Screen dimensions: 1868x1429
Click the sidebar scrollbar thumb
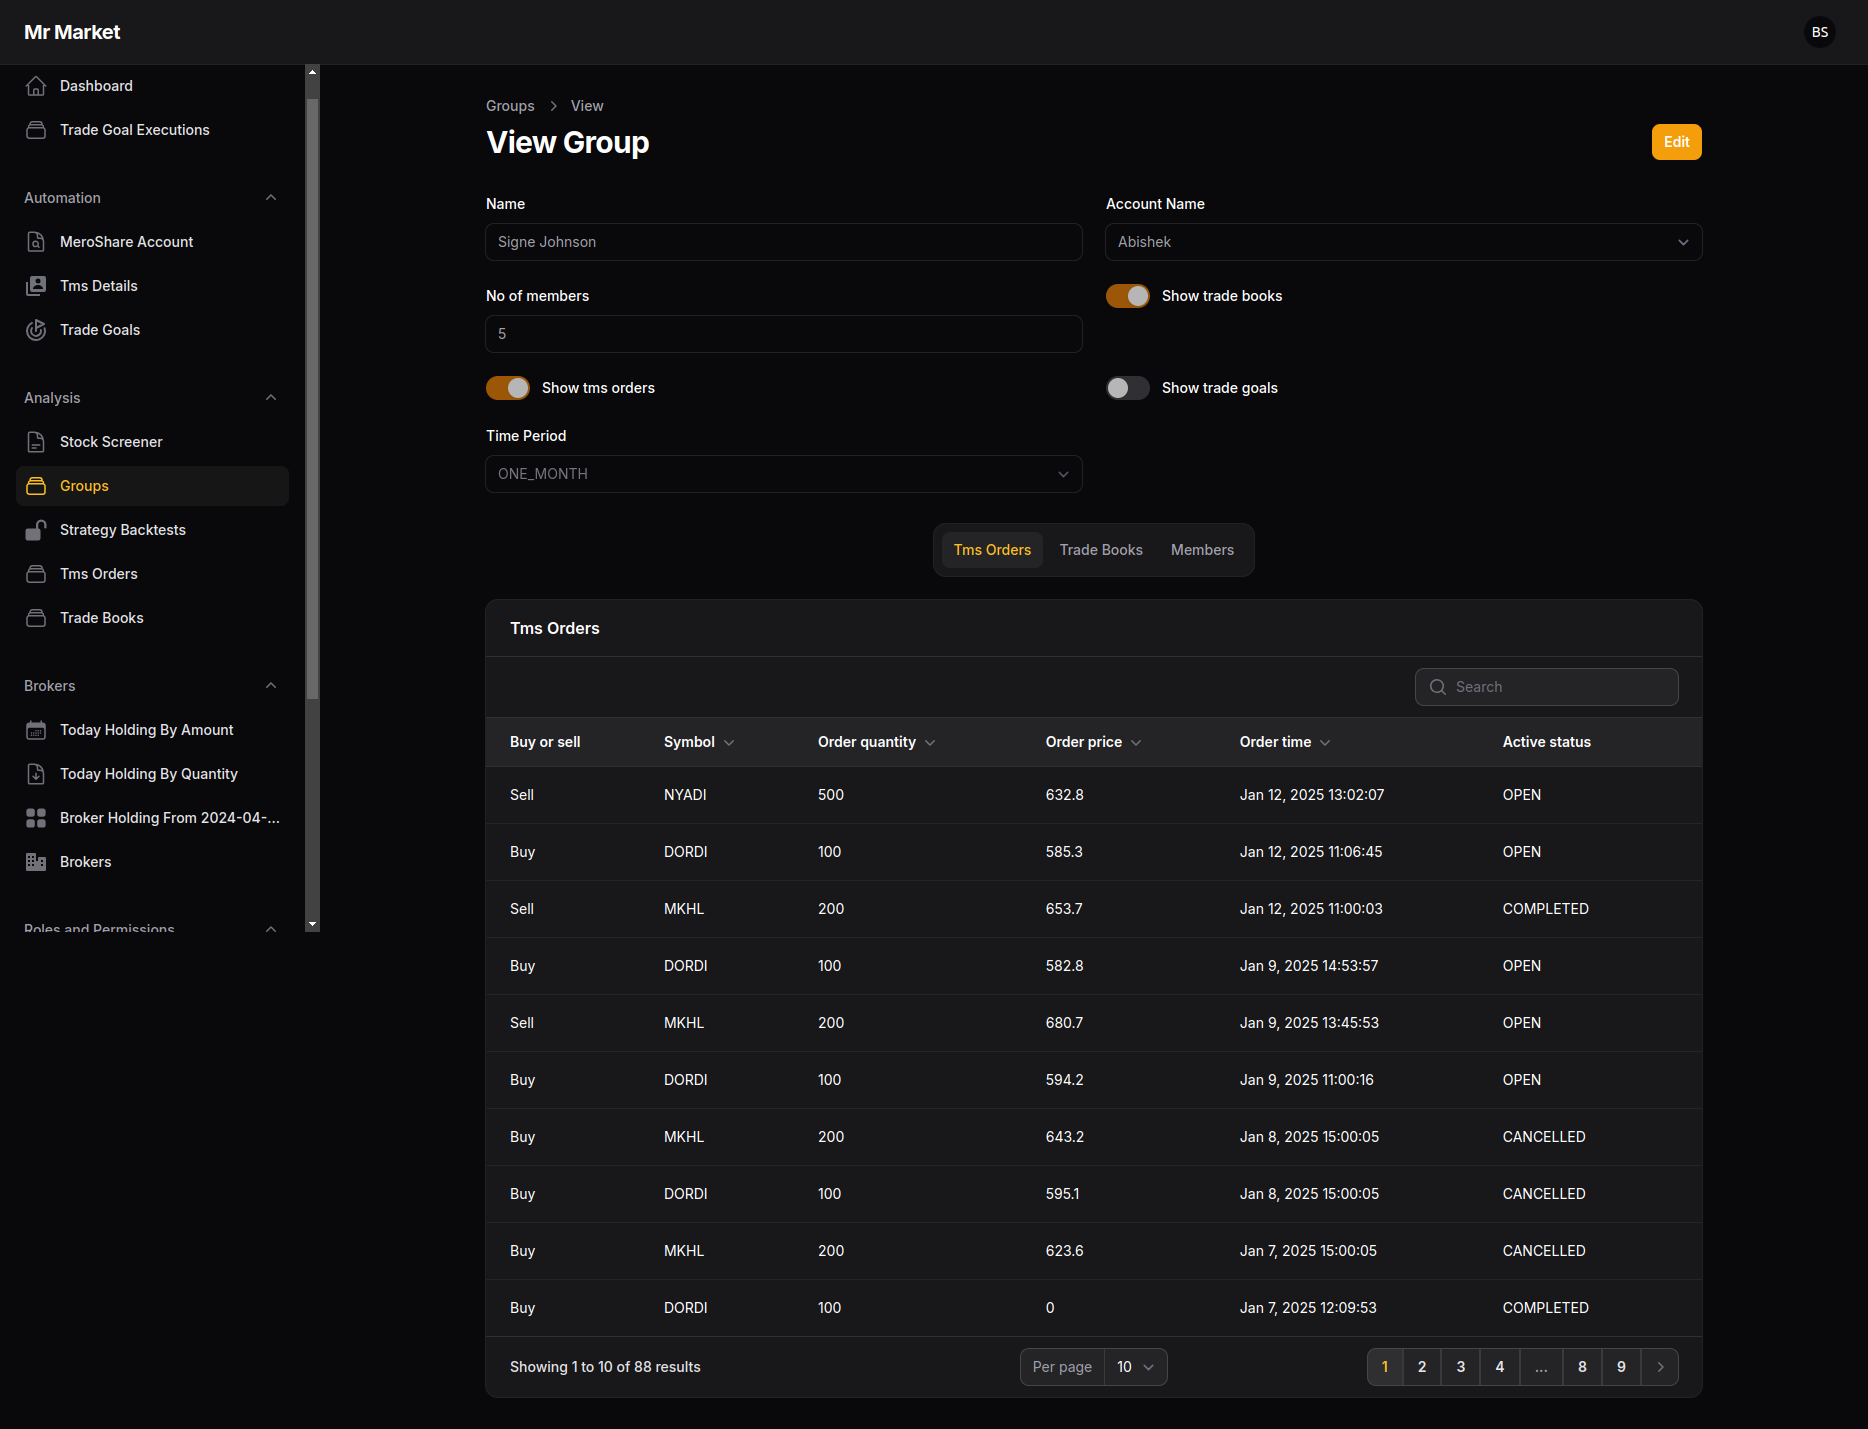click(312, 398)
